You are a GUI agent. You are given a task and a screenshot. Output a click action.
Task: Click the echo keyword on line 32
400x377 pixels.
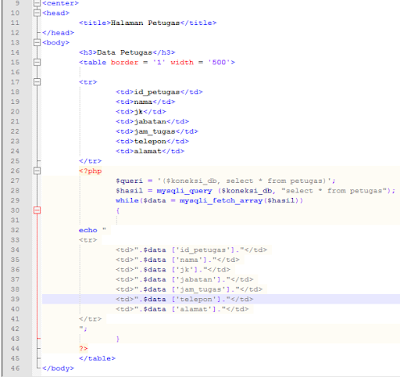pos(88,230)
